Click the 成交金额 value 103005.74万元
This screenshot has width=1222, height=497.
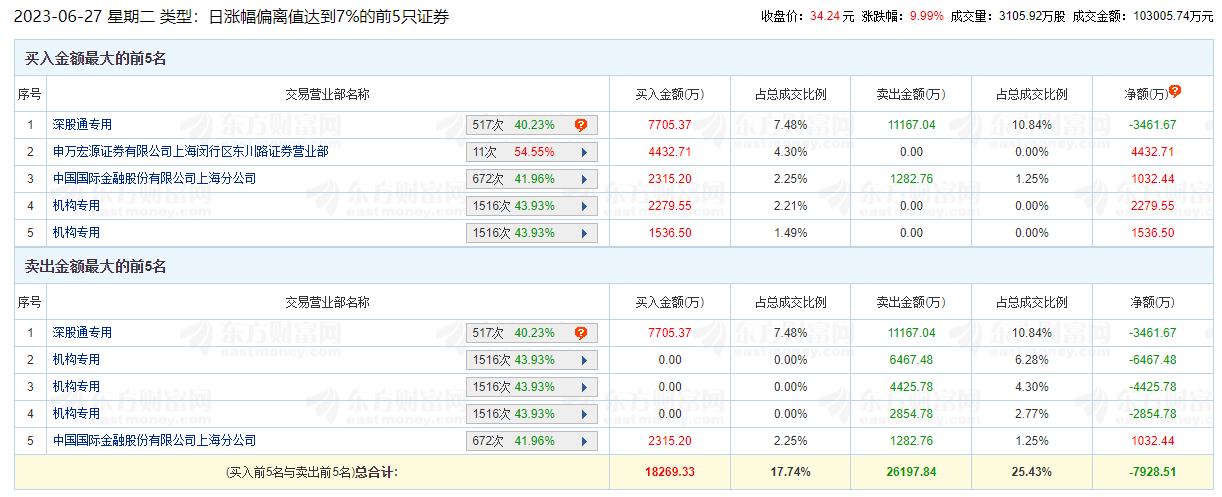1171,16
